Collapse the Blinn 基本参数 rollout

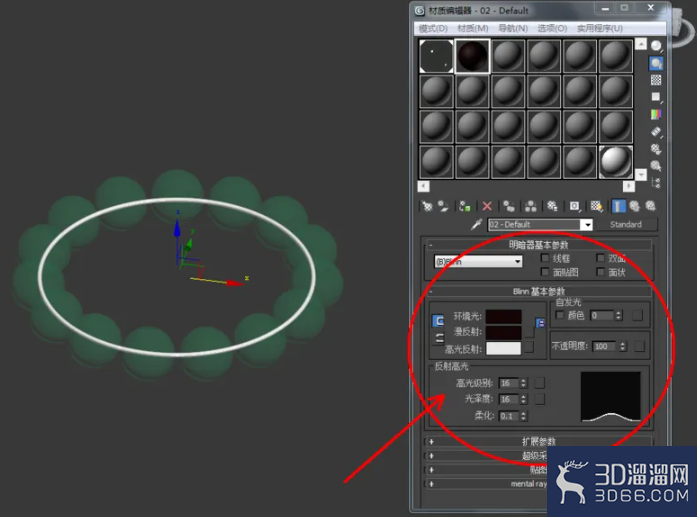click(x=539, y=291)
